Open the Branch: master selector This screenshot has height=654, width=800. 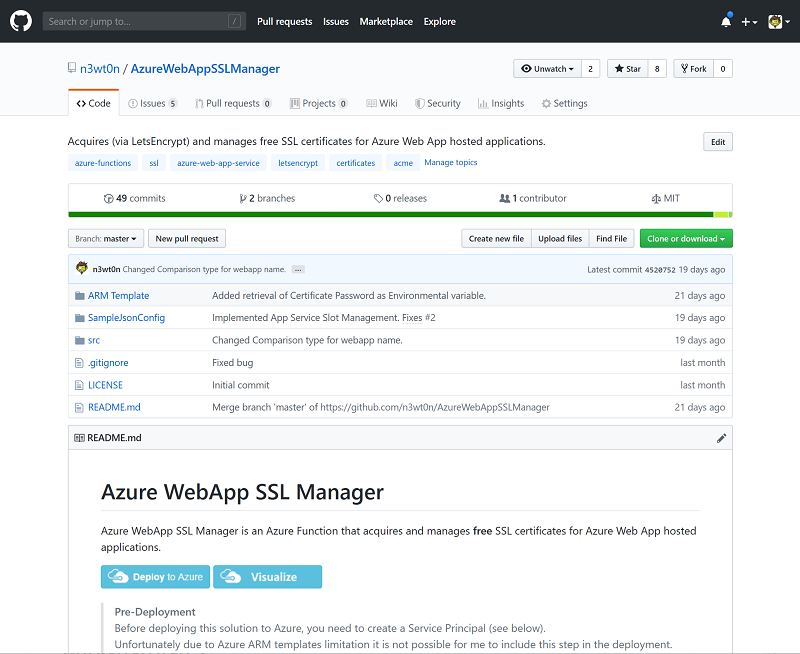pos(106,238)
